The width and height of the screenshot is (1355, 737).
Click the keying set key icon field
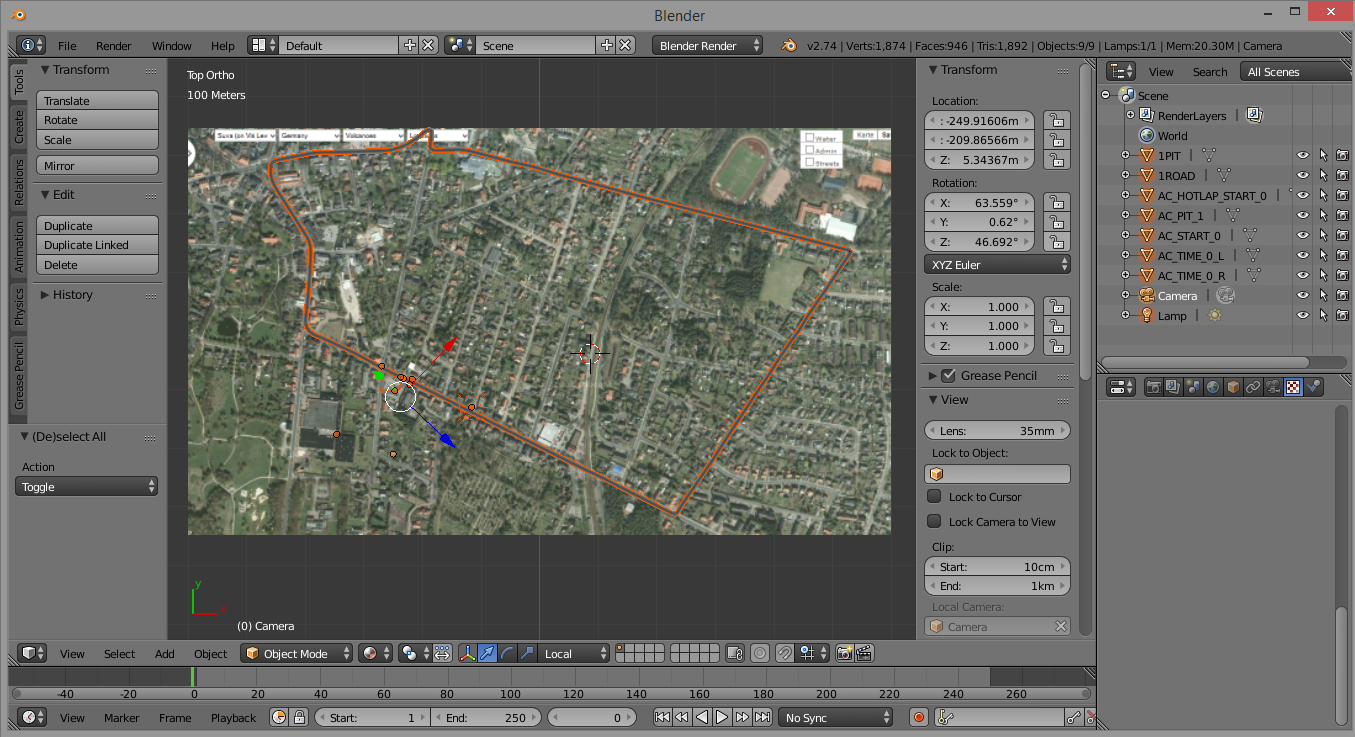(x=999, y=717)
